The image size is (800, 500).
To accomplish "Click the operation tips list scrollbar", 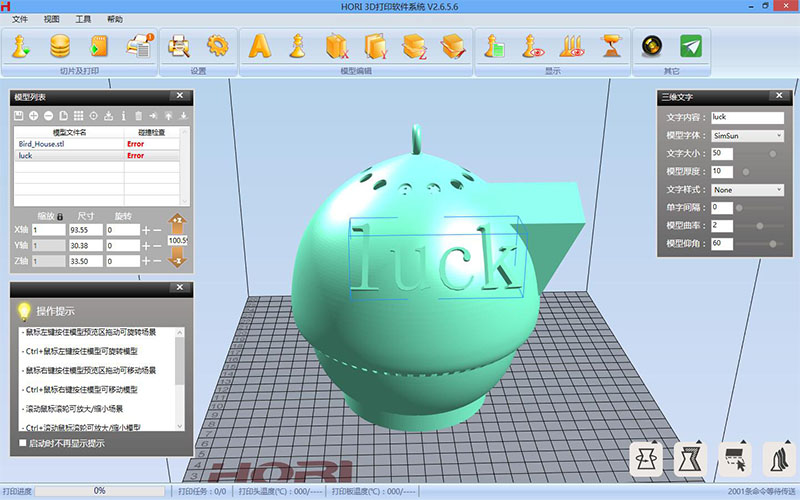I will (180, 379).
